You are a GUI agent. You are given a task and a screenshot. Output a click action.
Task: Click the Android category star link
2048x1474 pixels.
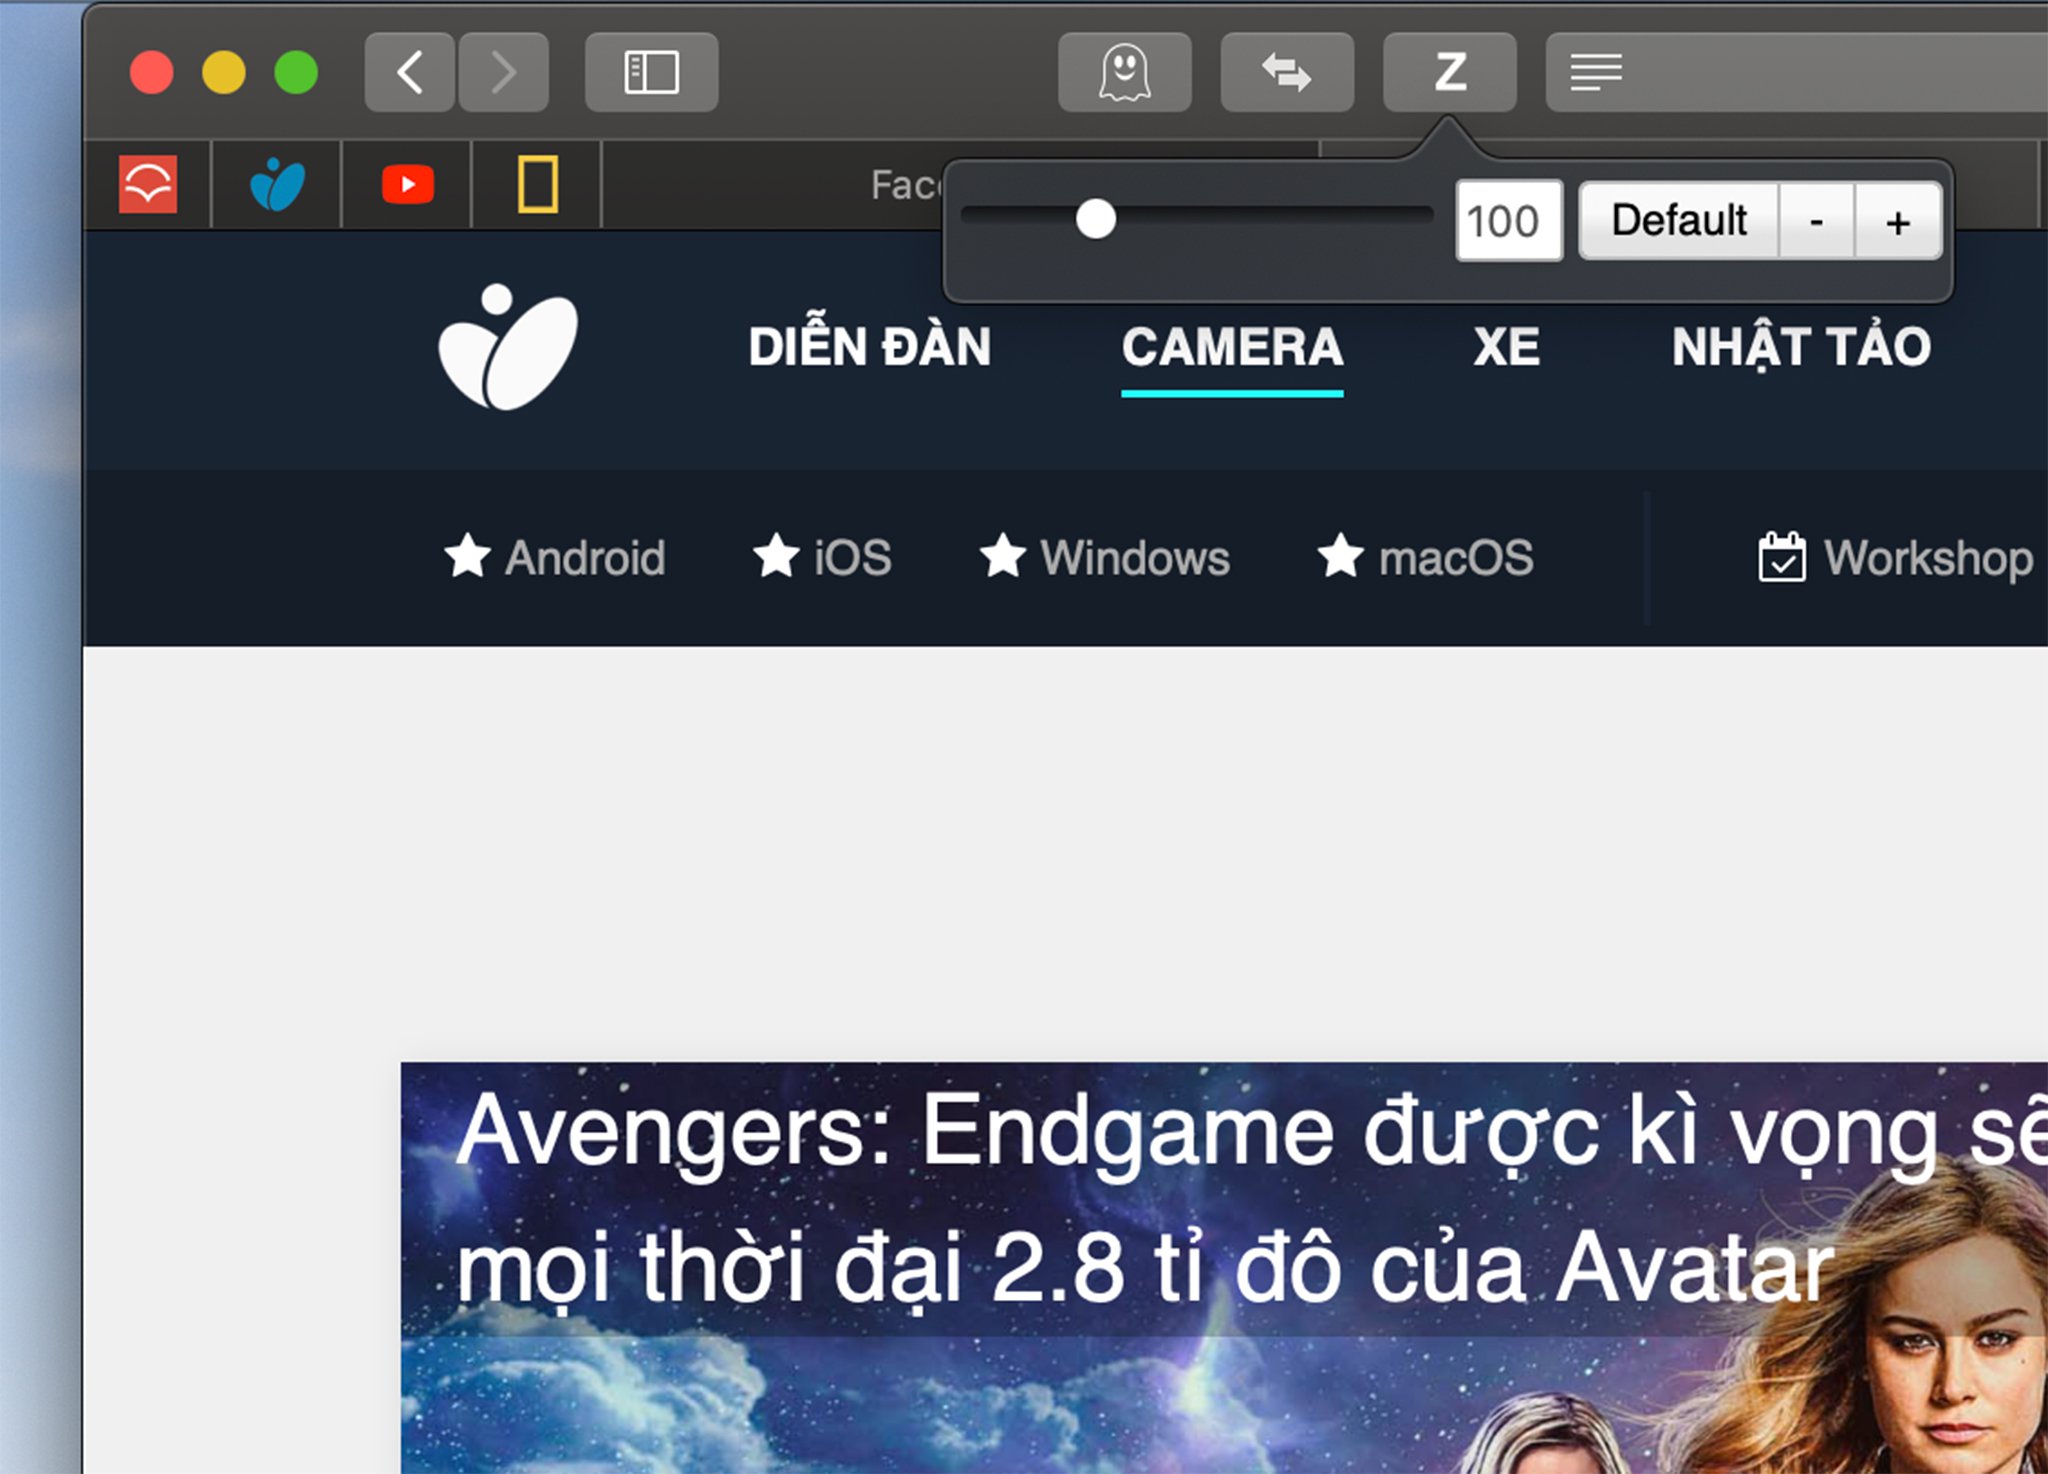point(555,557)
